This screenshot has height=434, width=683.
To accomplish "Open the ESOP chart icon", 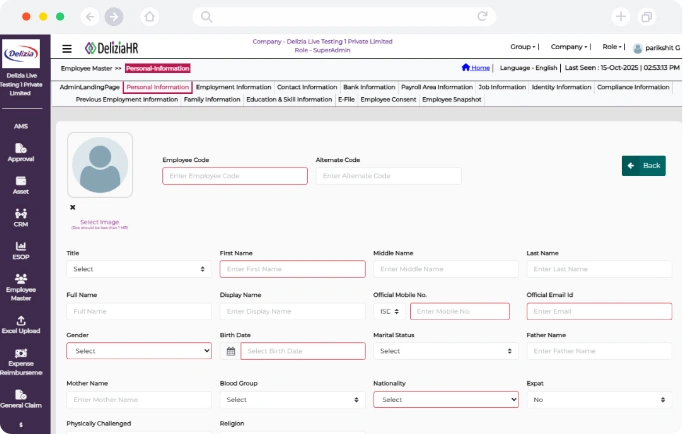I will tap(21, 250).
